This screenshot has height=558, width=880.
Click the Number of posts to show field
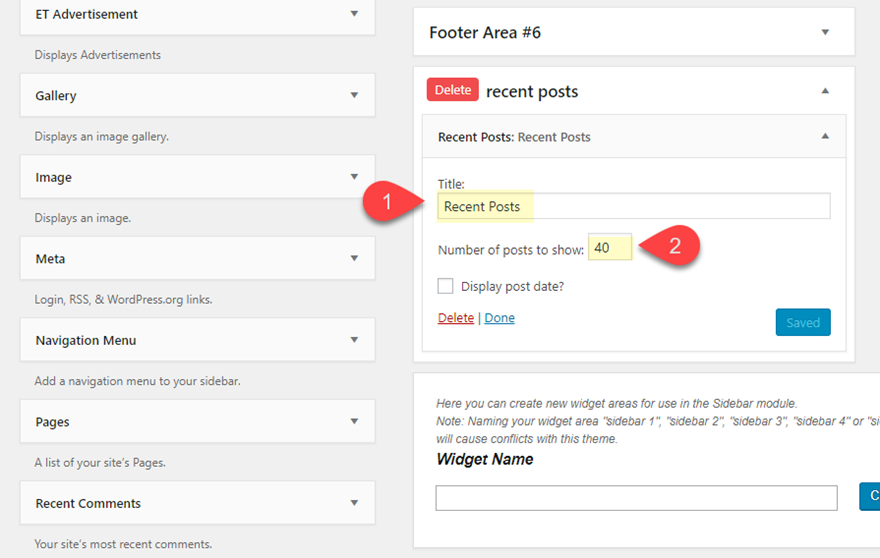pyautogui.click(x=610, y=247)
